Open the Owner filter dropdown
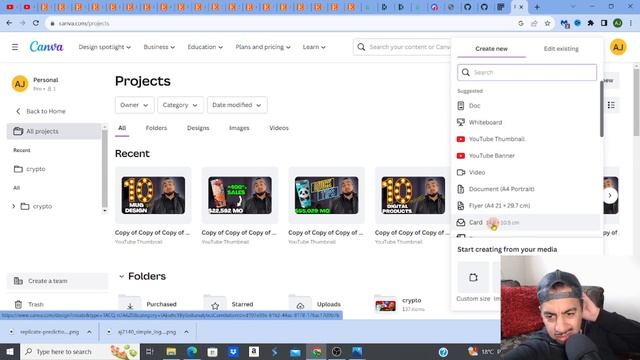 pos(134,105)
